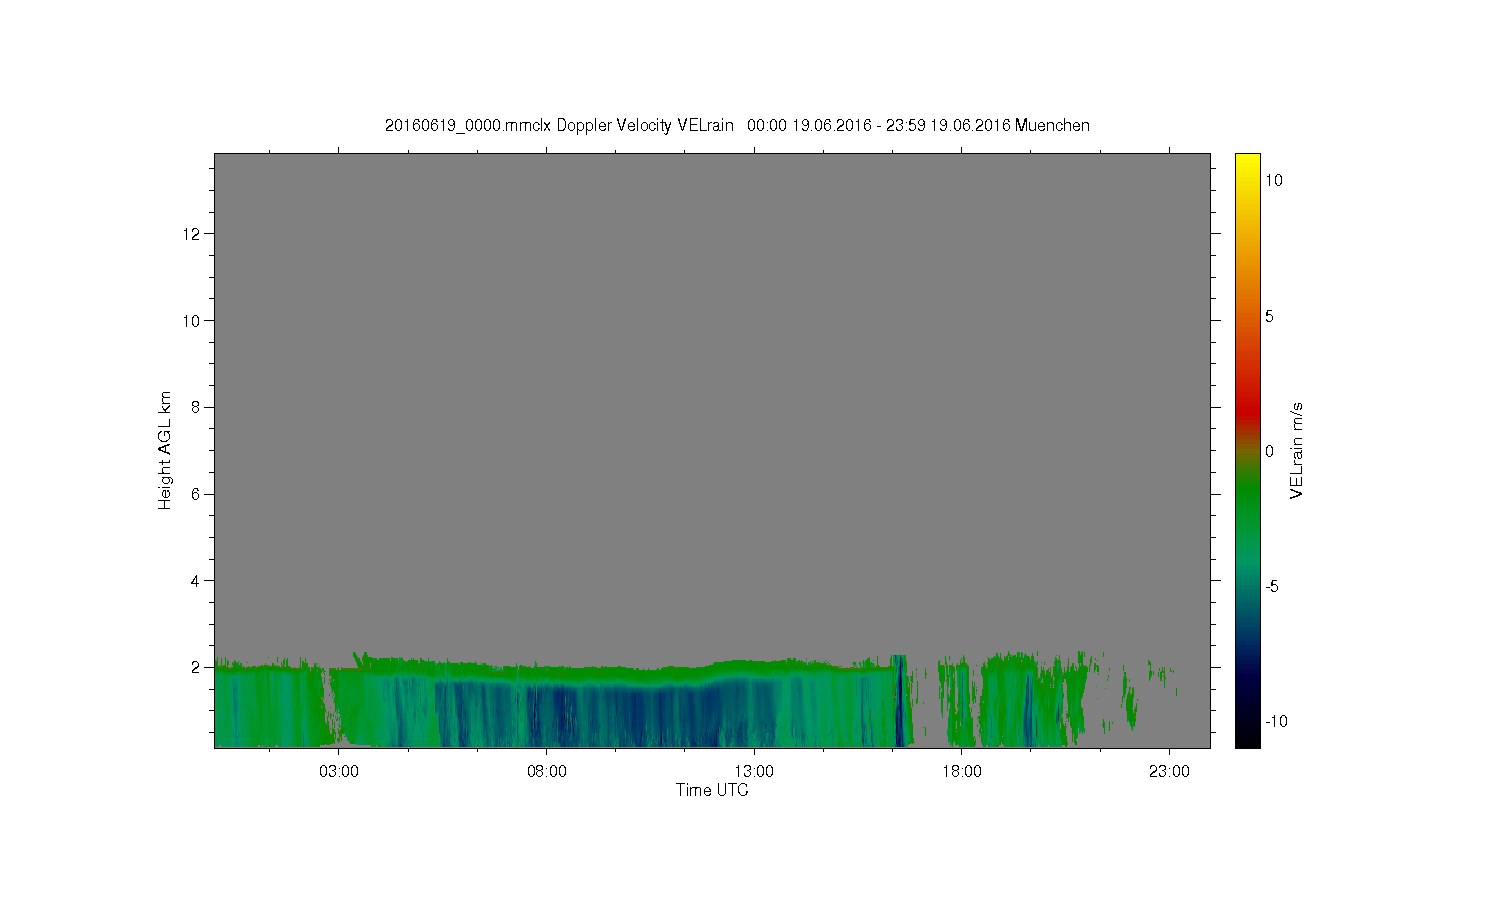Screen dimensions: 1500x900
Task: Click the '13:00' time tick label
Action: pyautogui.click(x=754, y=772)
